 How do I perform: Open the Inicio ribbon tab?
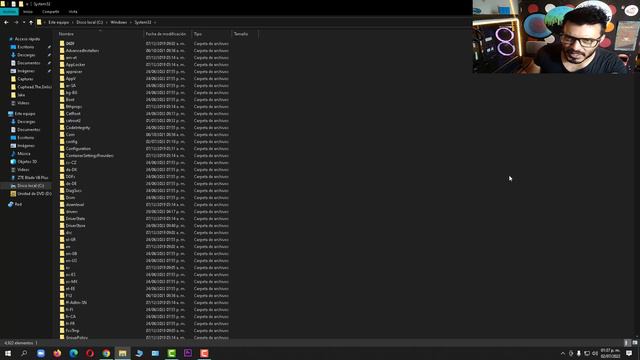click(x=28, y=12)
